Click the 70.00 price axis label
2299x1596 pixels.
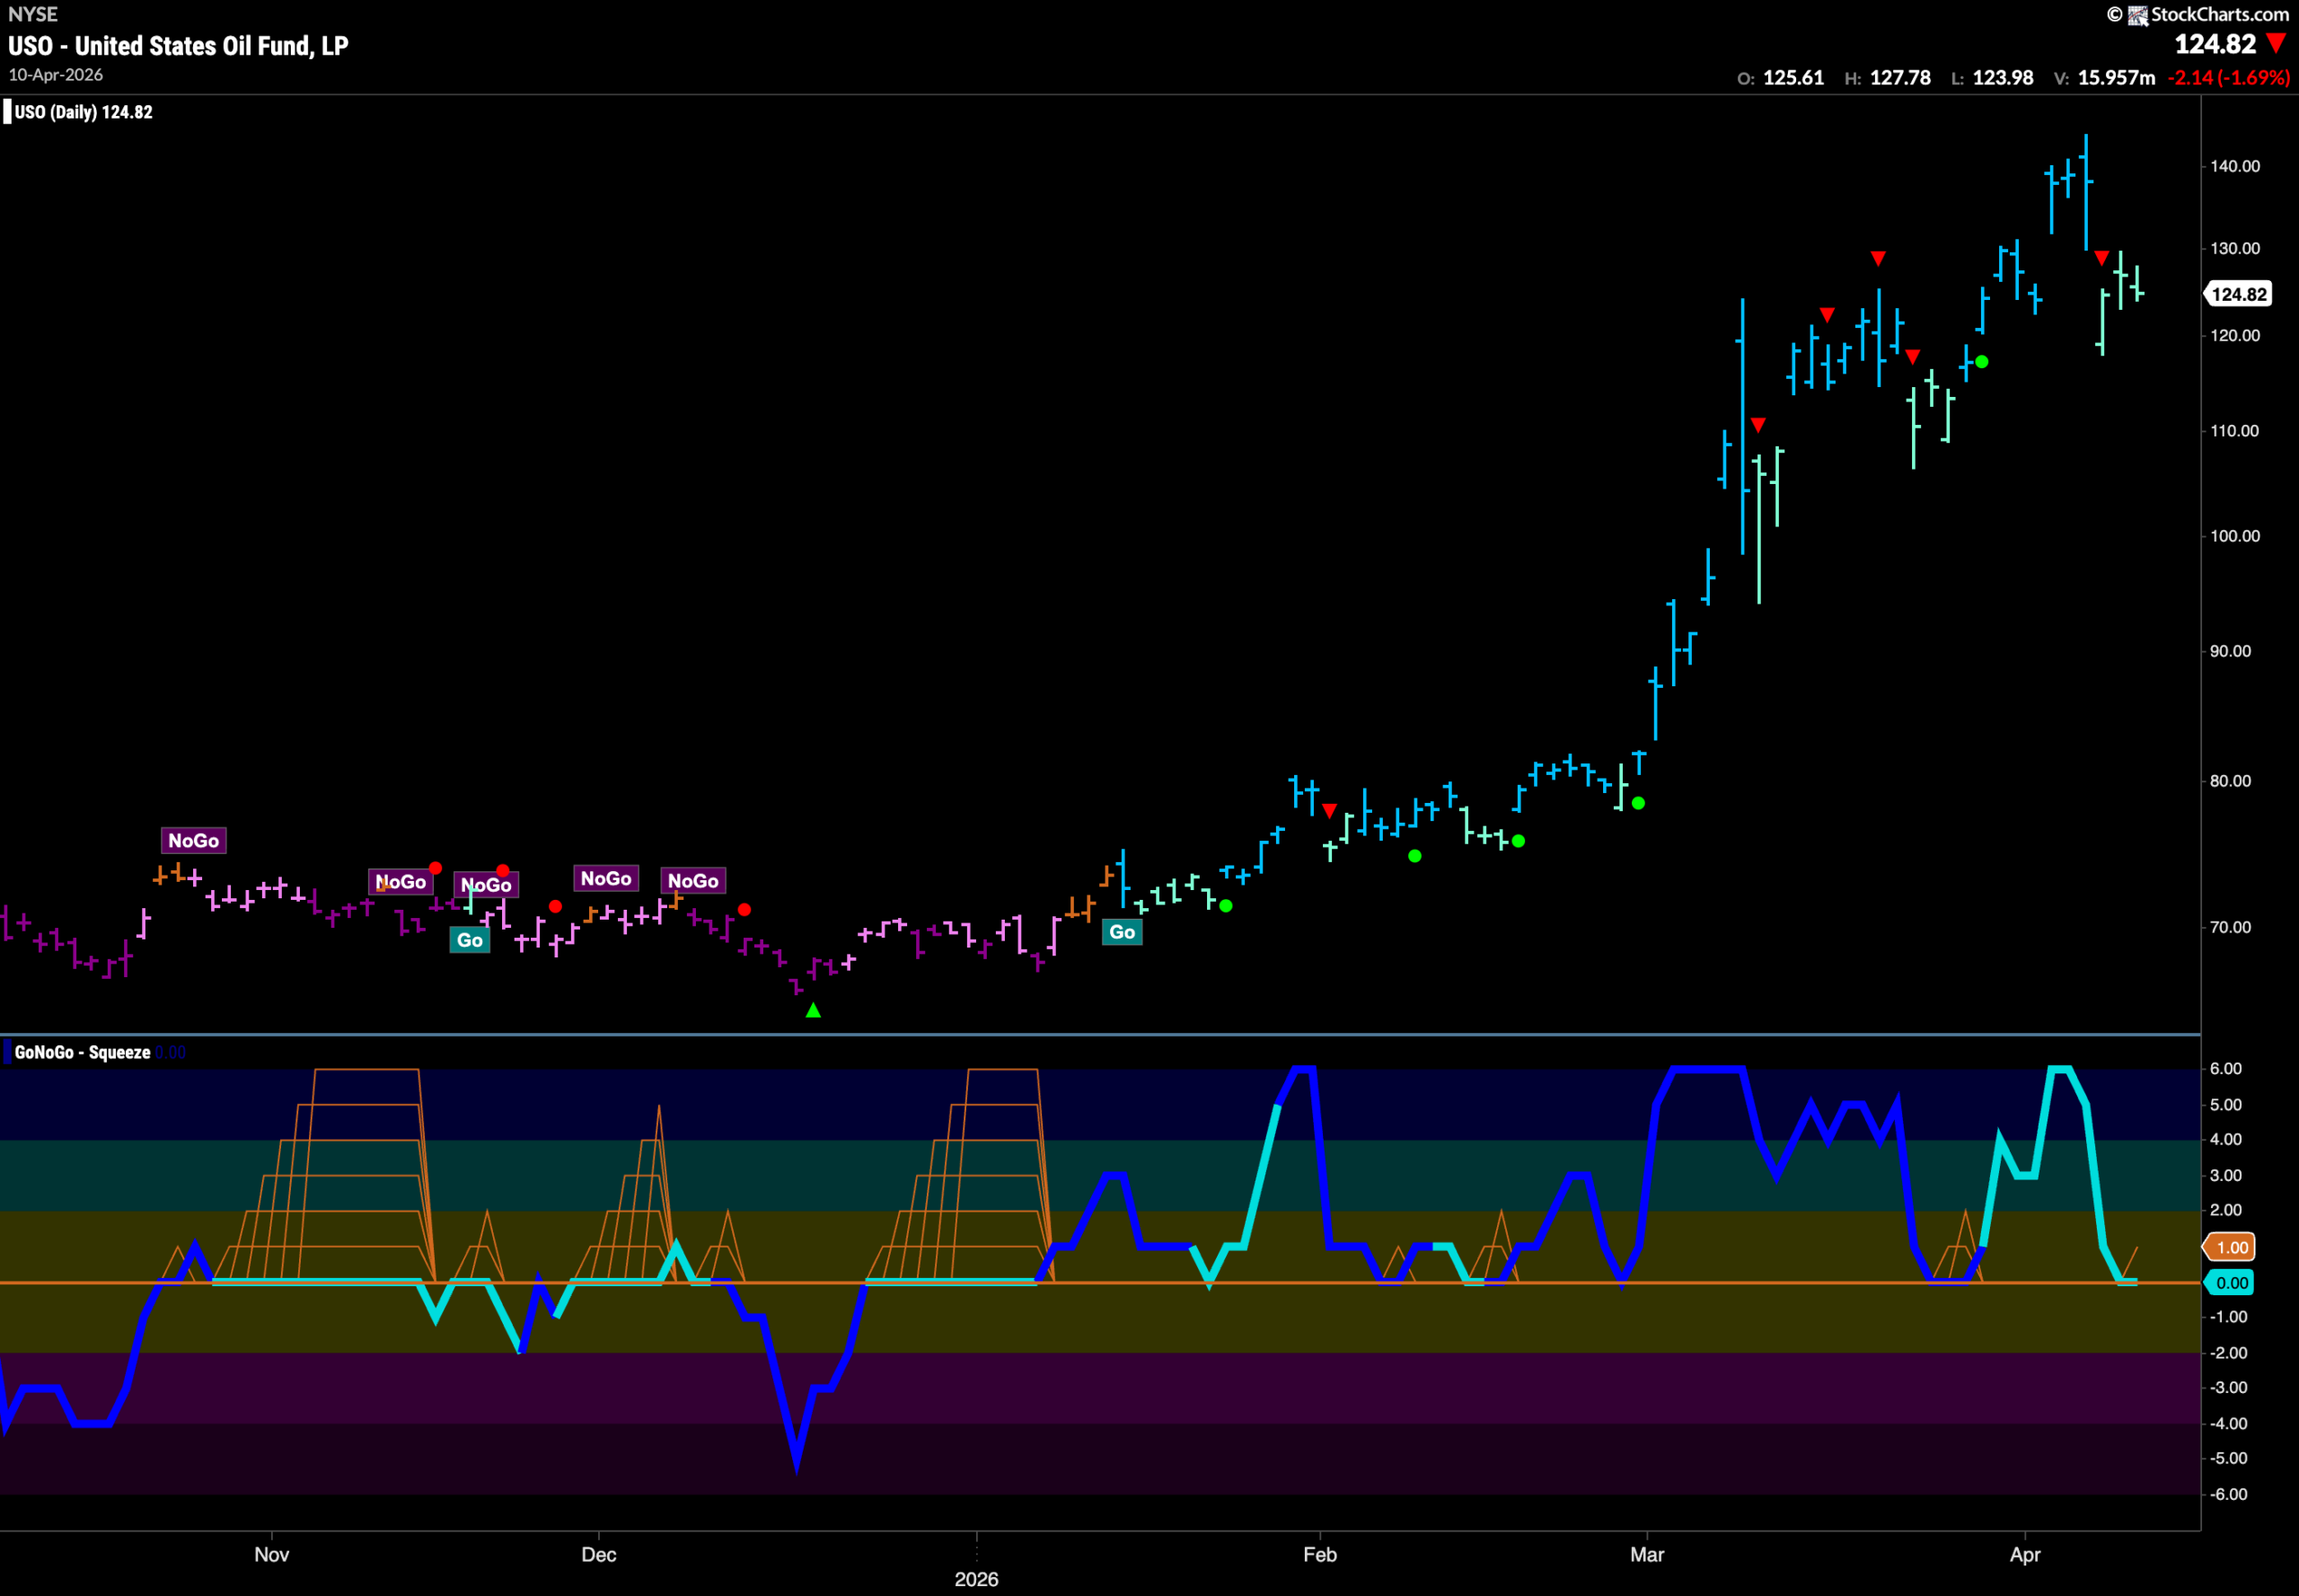click(2230, 927)
